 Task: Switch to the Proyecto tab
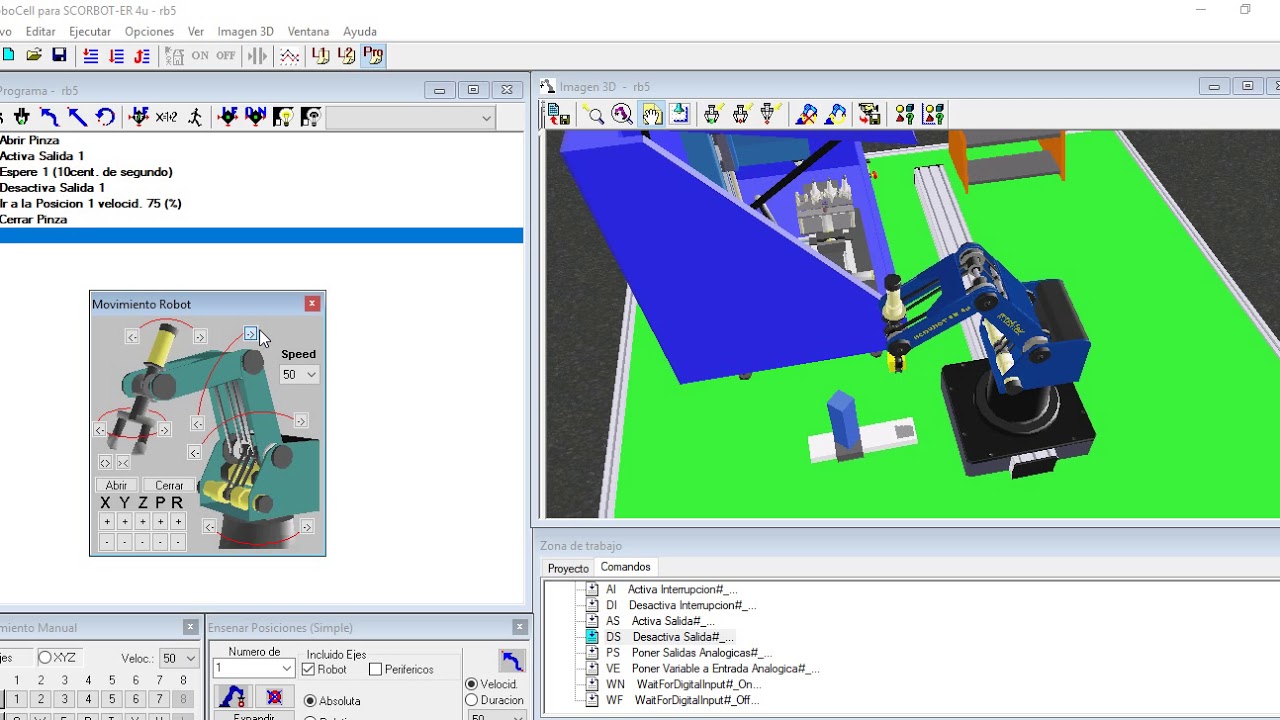(568, 568)
